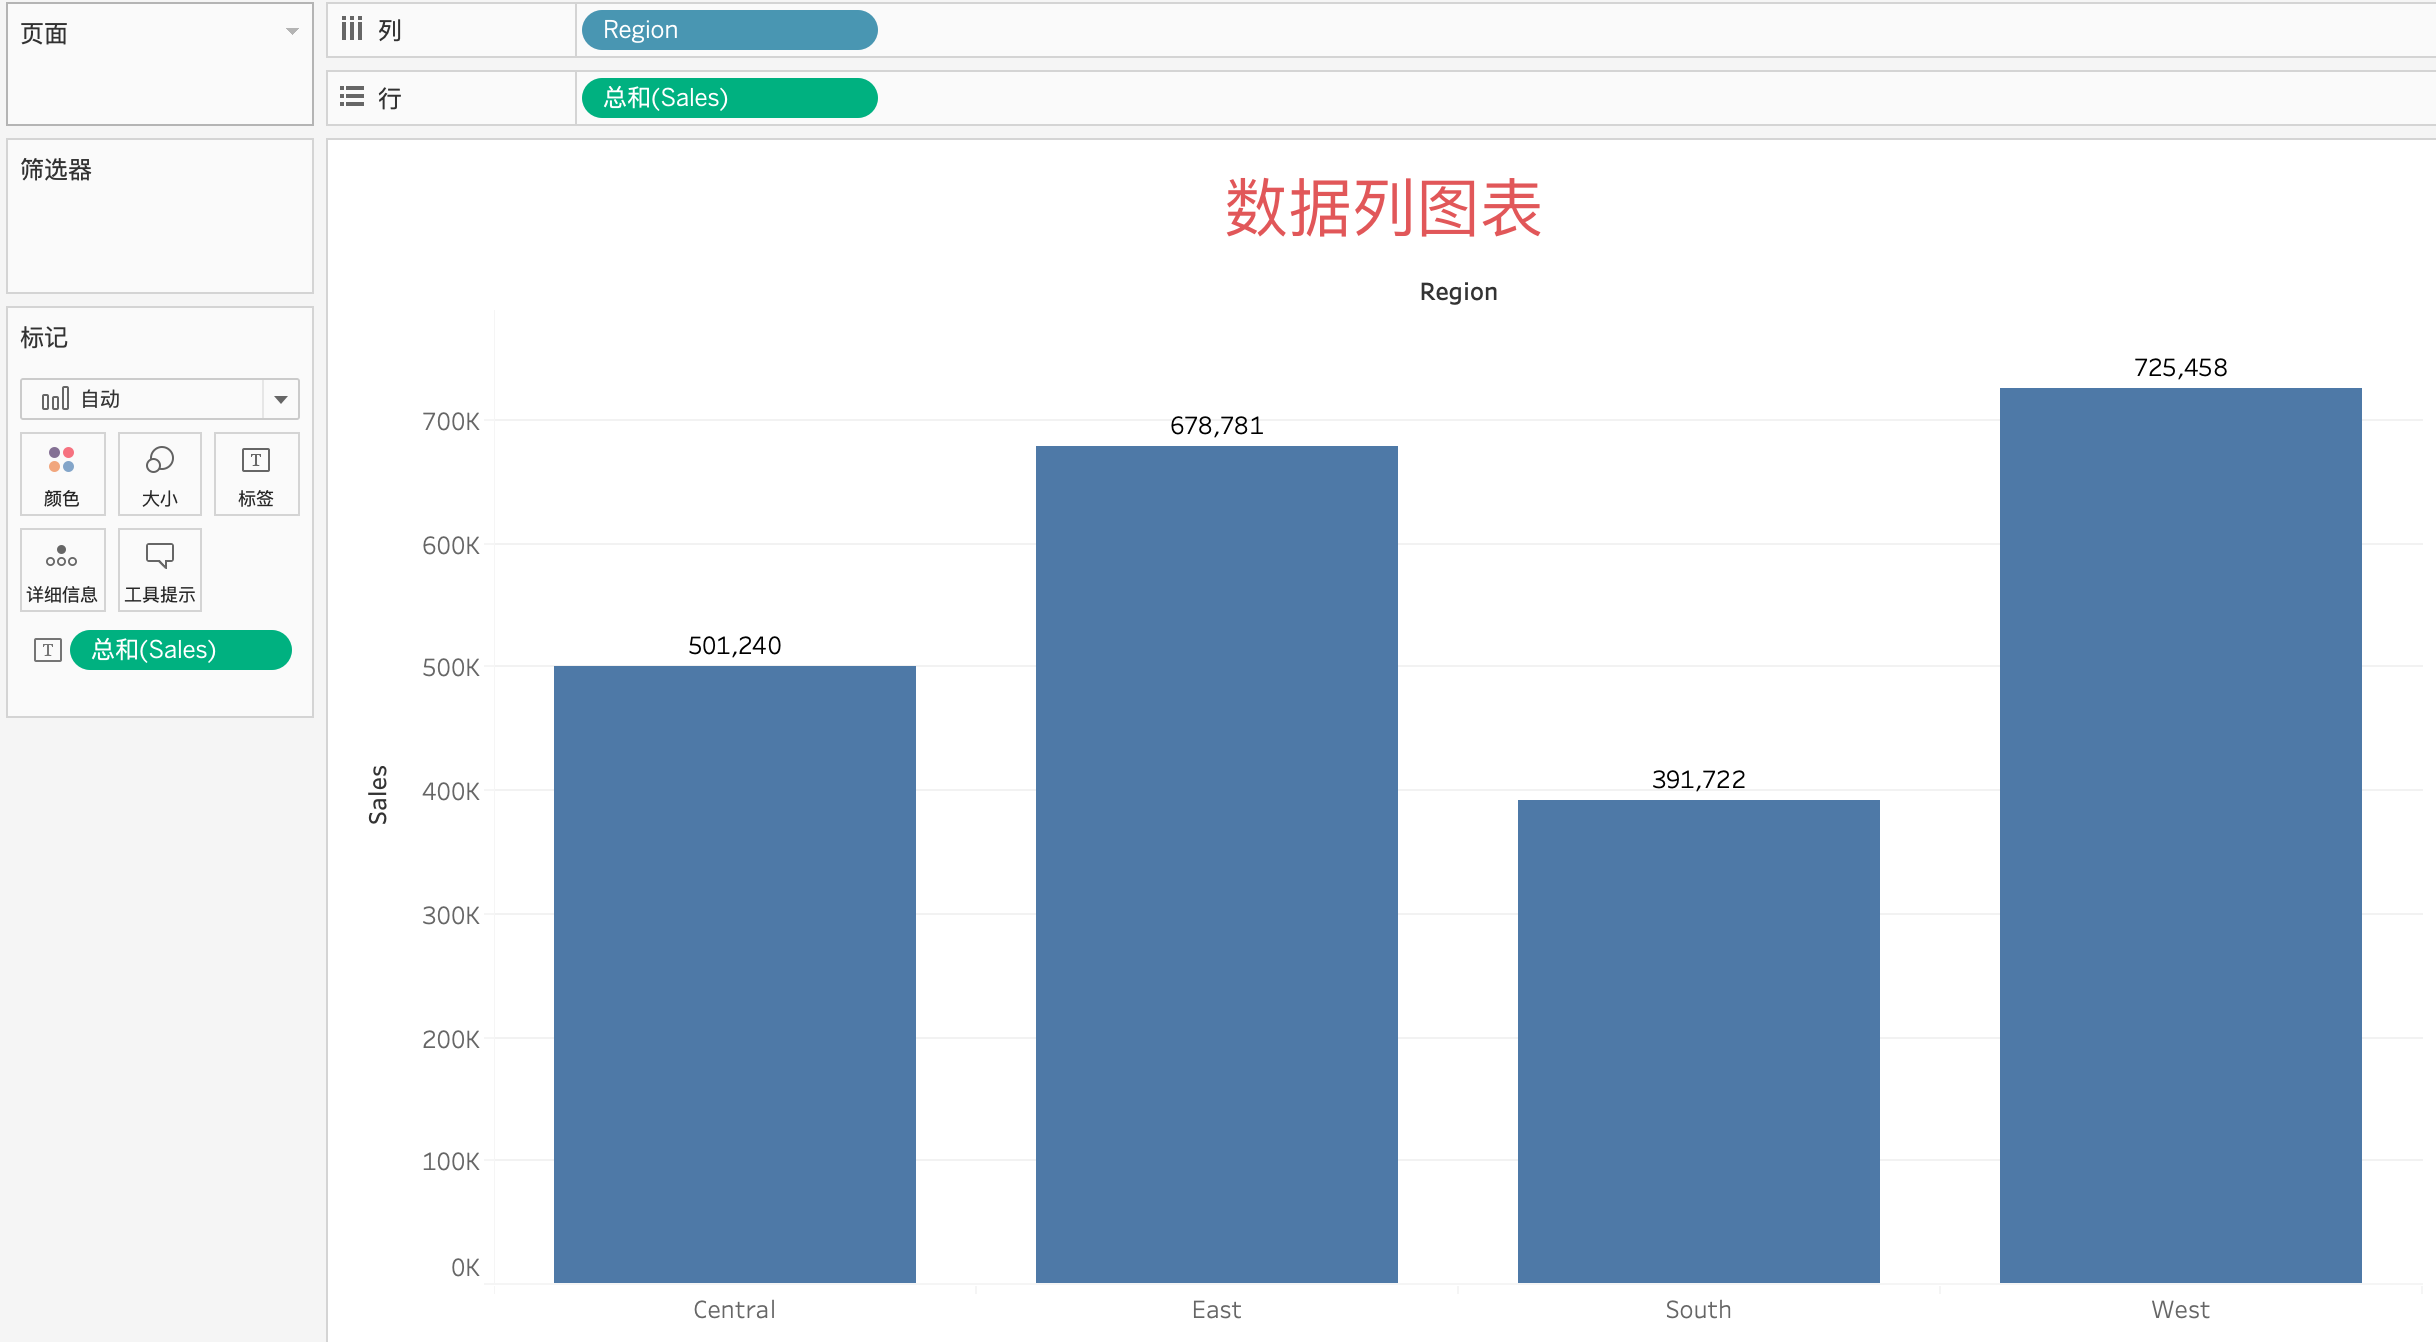This screenshot has width=2436, height=1342.
Task: Open the Detail (详细信息) marks card
Action: [x=62, y=570]
